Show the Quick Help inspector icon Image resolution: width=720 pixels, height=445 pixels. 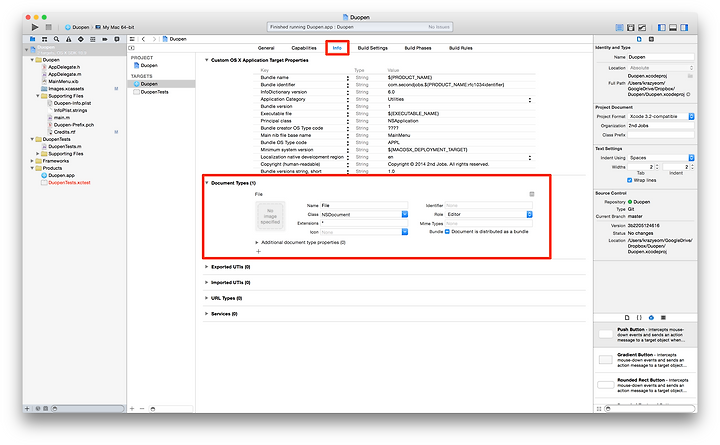point(651,39)
